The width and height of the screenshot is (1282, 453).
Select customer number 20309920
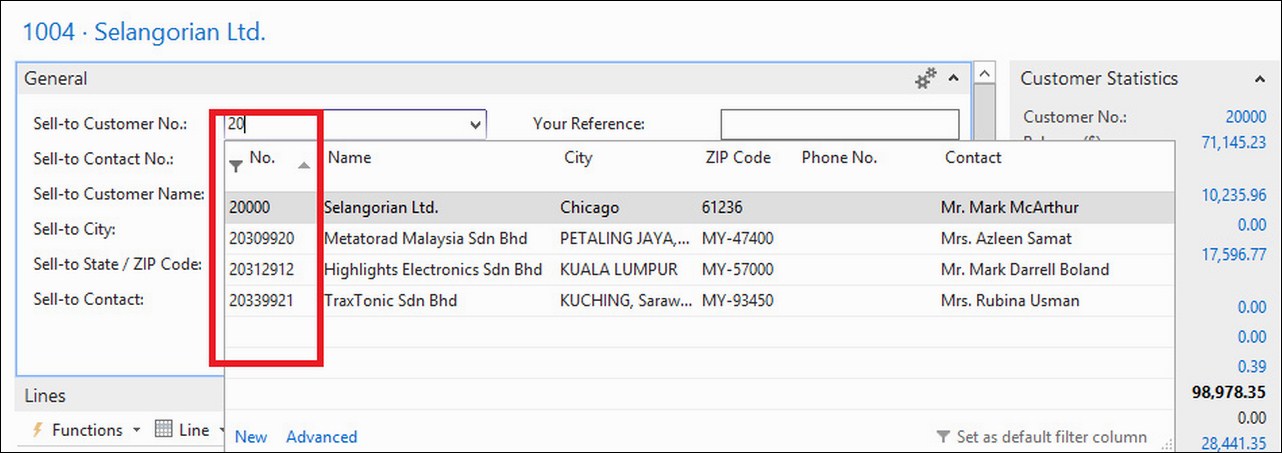(x=261, y=239)
